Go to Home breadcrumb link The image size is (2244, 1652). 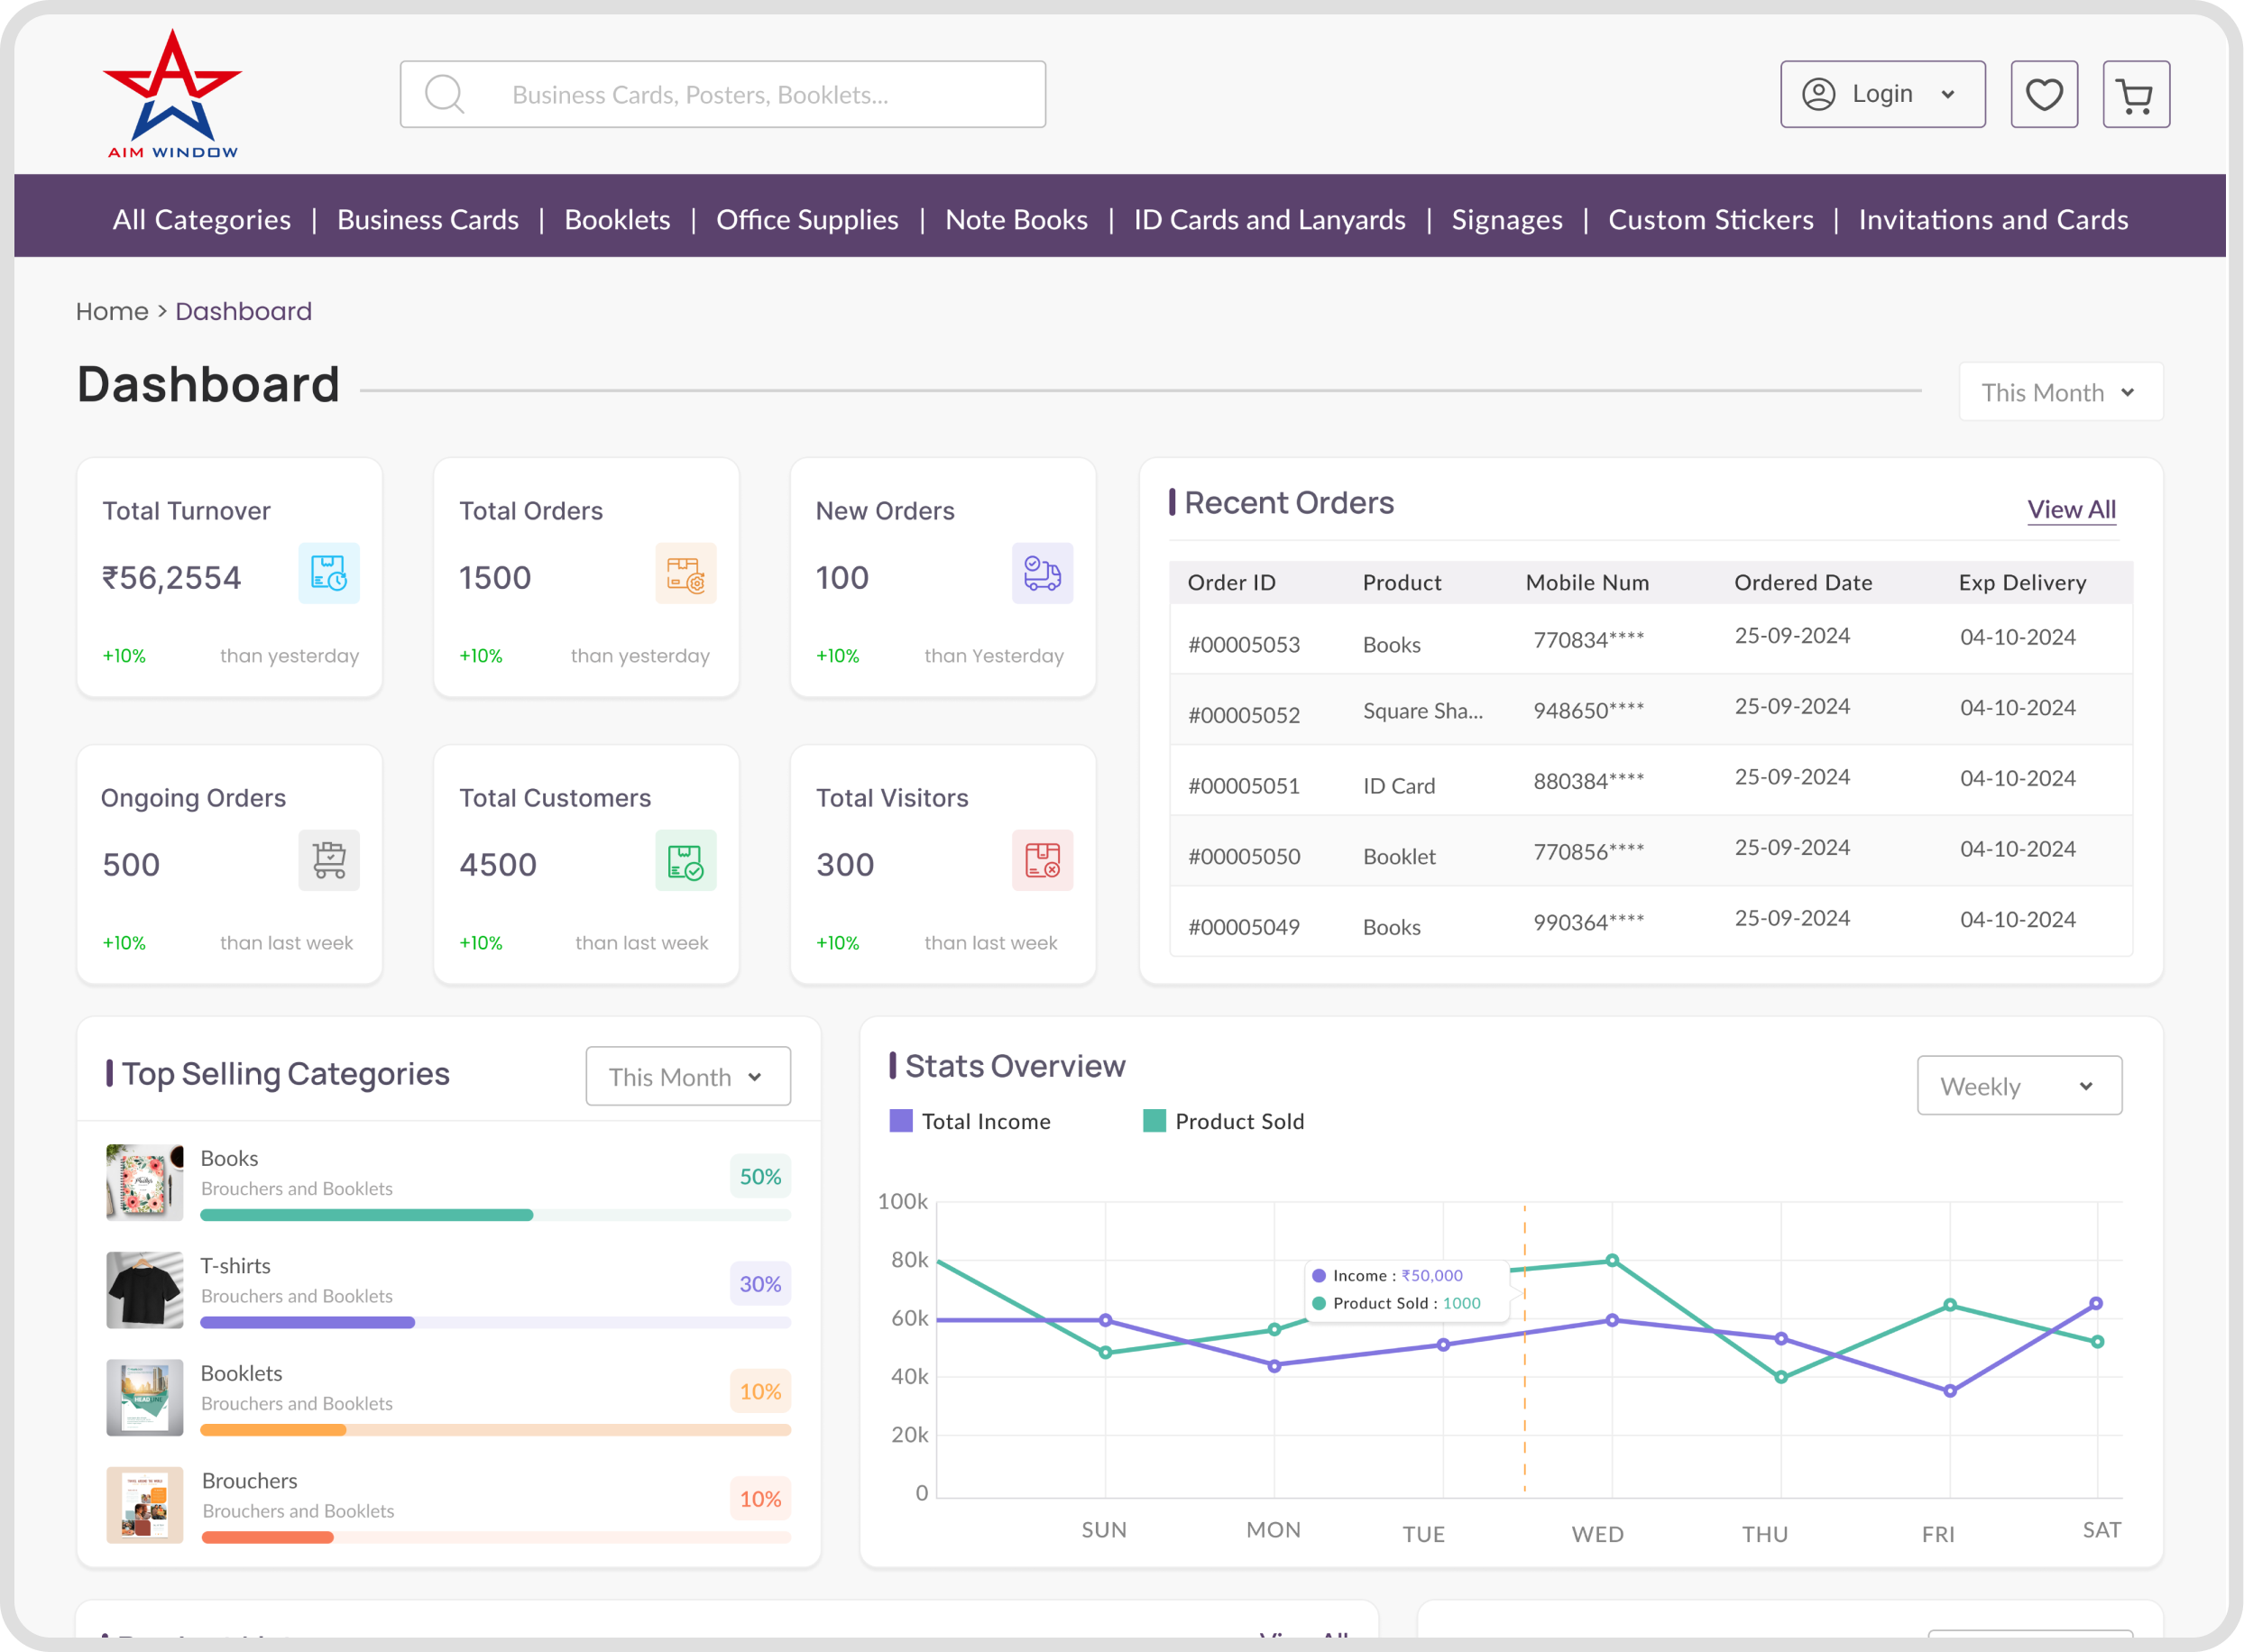click(x=111, y=311)
